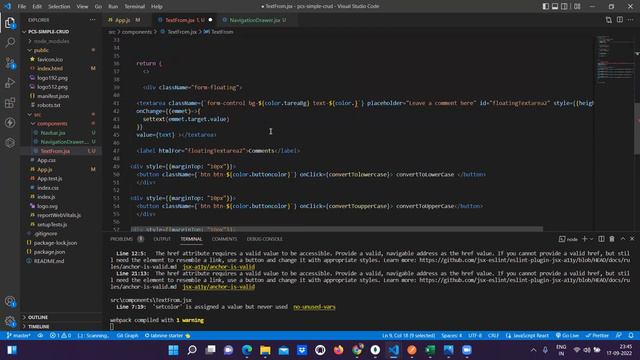Change the Spaces: 4 indentation setting

pyautogui.click(x=451, y=336)
